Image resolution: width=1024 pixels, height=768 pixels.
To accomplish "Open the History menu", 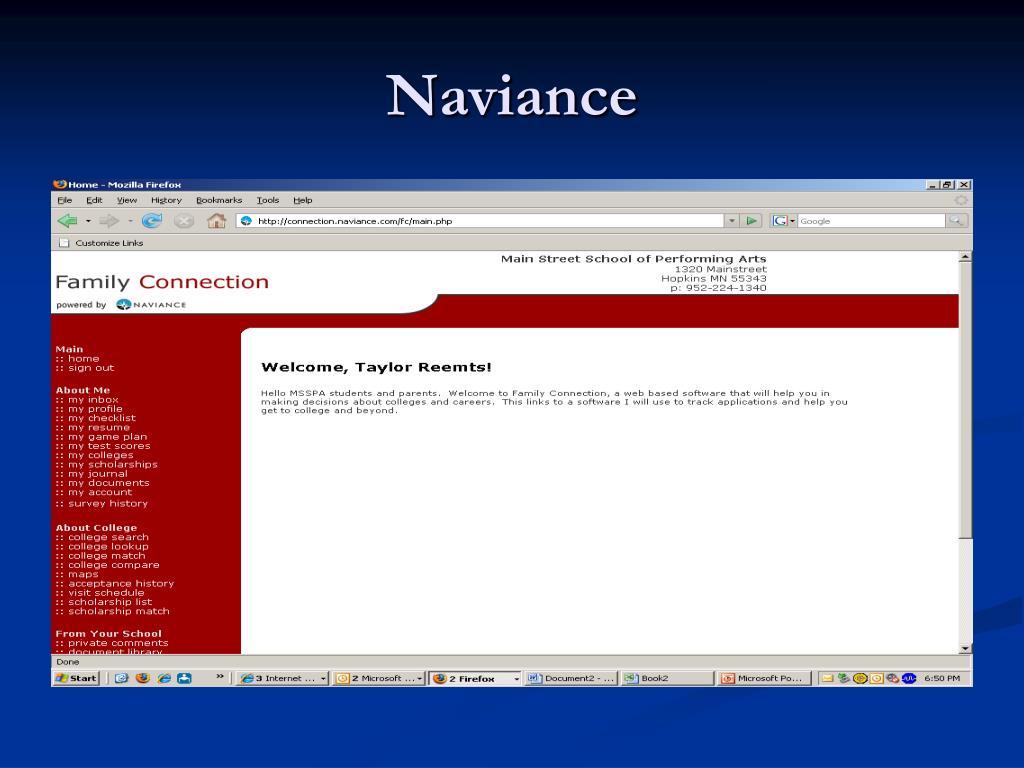I will [x=166, y=200].
